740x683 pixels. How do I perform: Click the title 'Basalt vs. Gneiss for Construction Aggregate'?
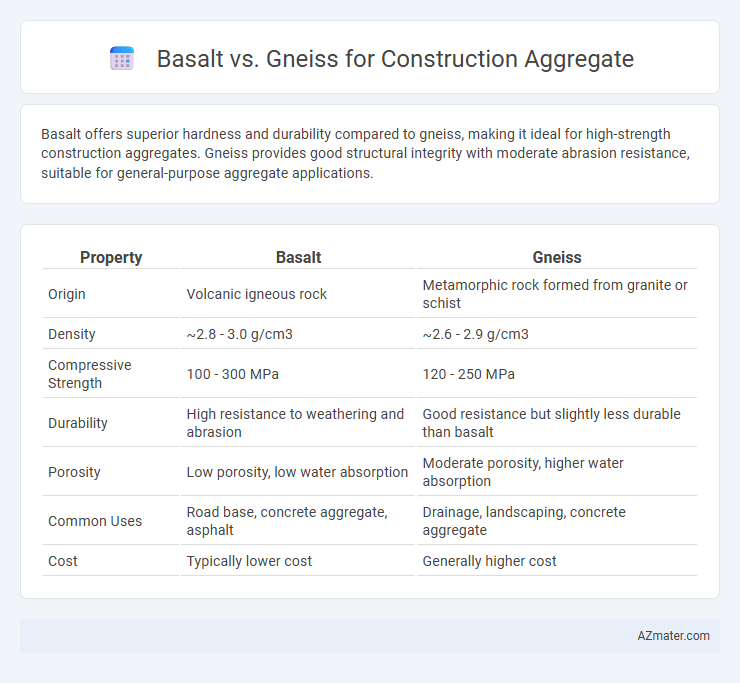pyautogui.click(x=395, y=59)
